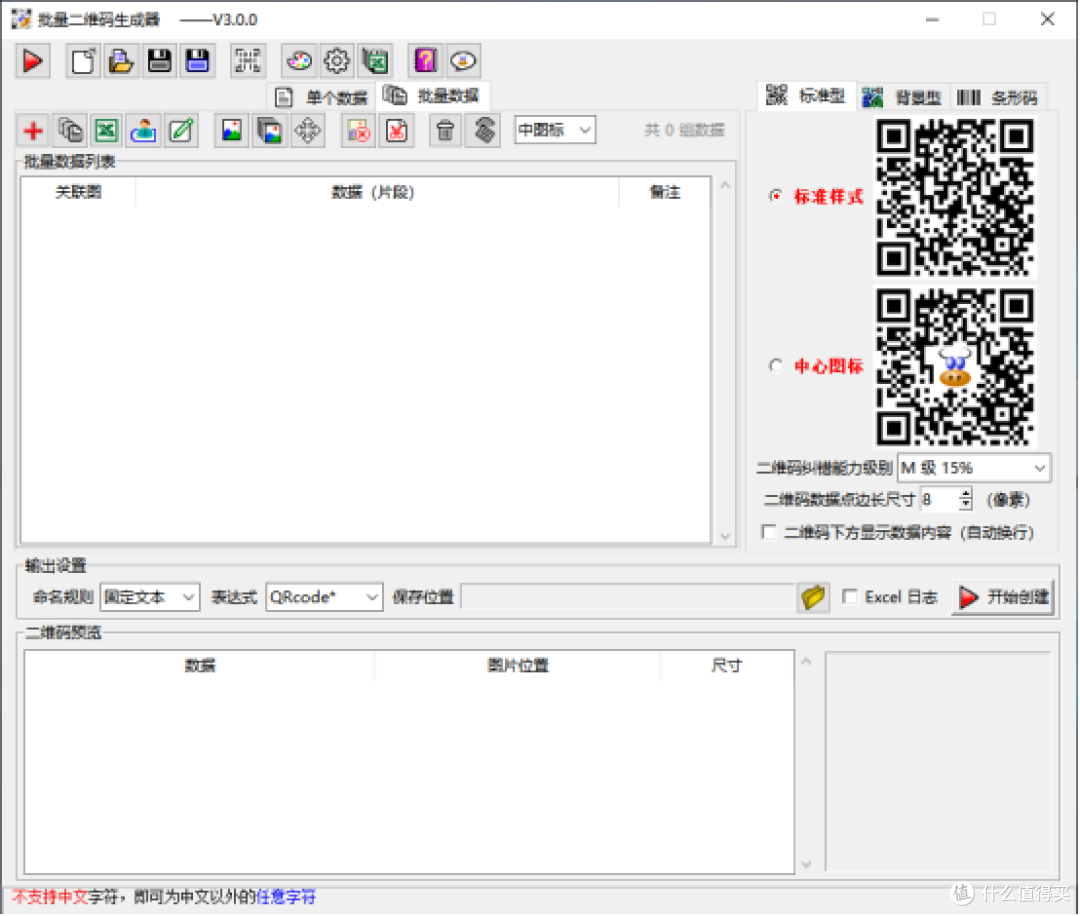Click the 开始创建 button
Image resolution: width=1080 pixels, height=916 pixels.
[x=1004, y=597]
